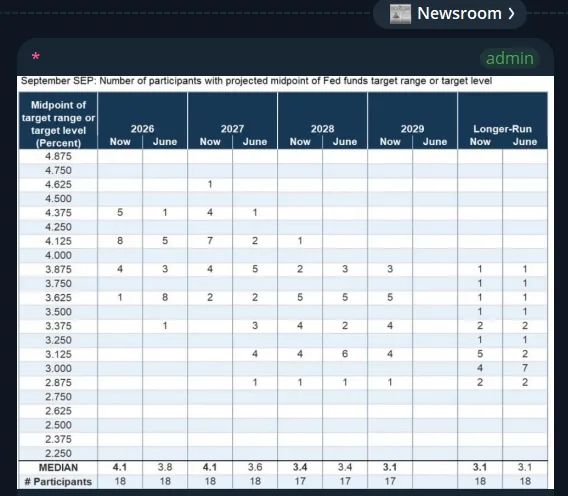The width and height of the screenshot is (568, 496).
Task: Click the '7' in 2027 Now, 4.125 row
Action: [210, 241]
